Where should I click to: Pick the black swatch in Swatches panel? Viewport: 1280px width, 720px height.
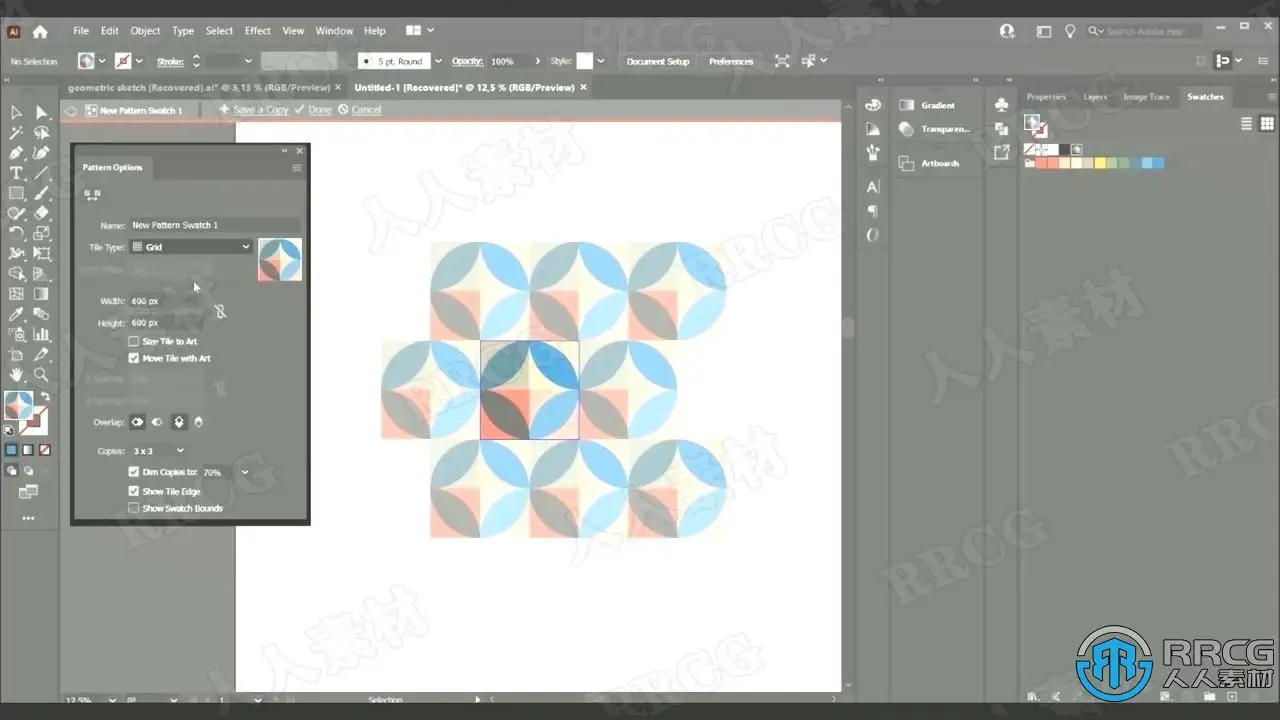pyautogui.click(x=1064, y=150)
